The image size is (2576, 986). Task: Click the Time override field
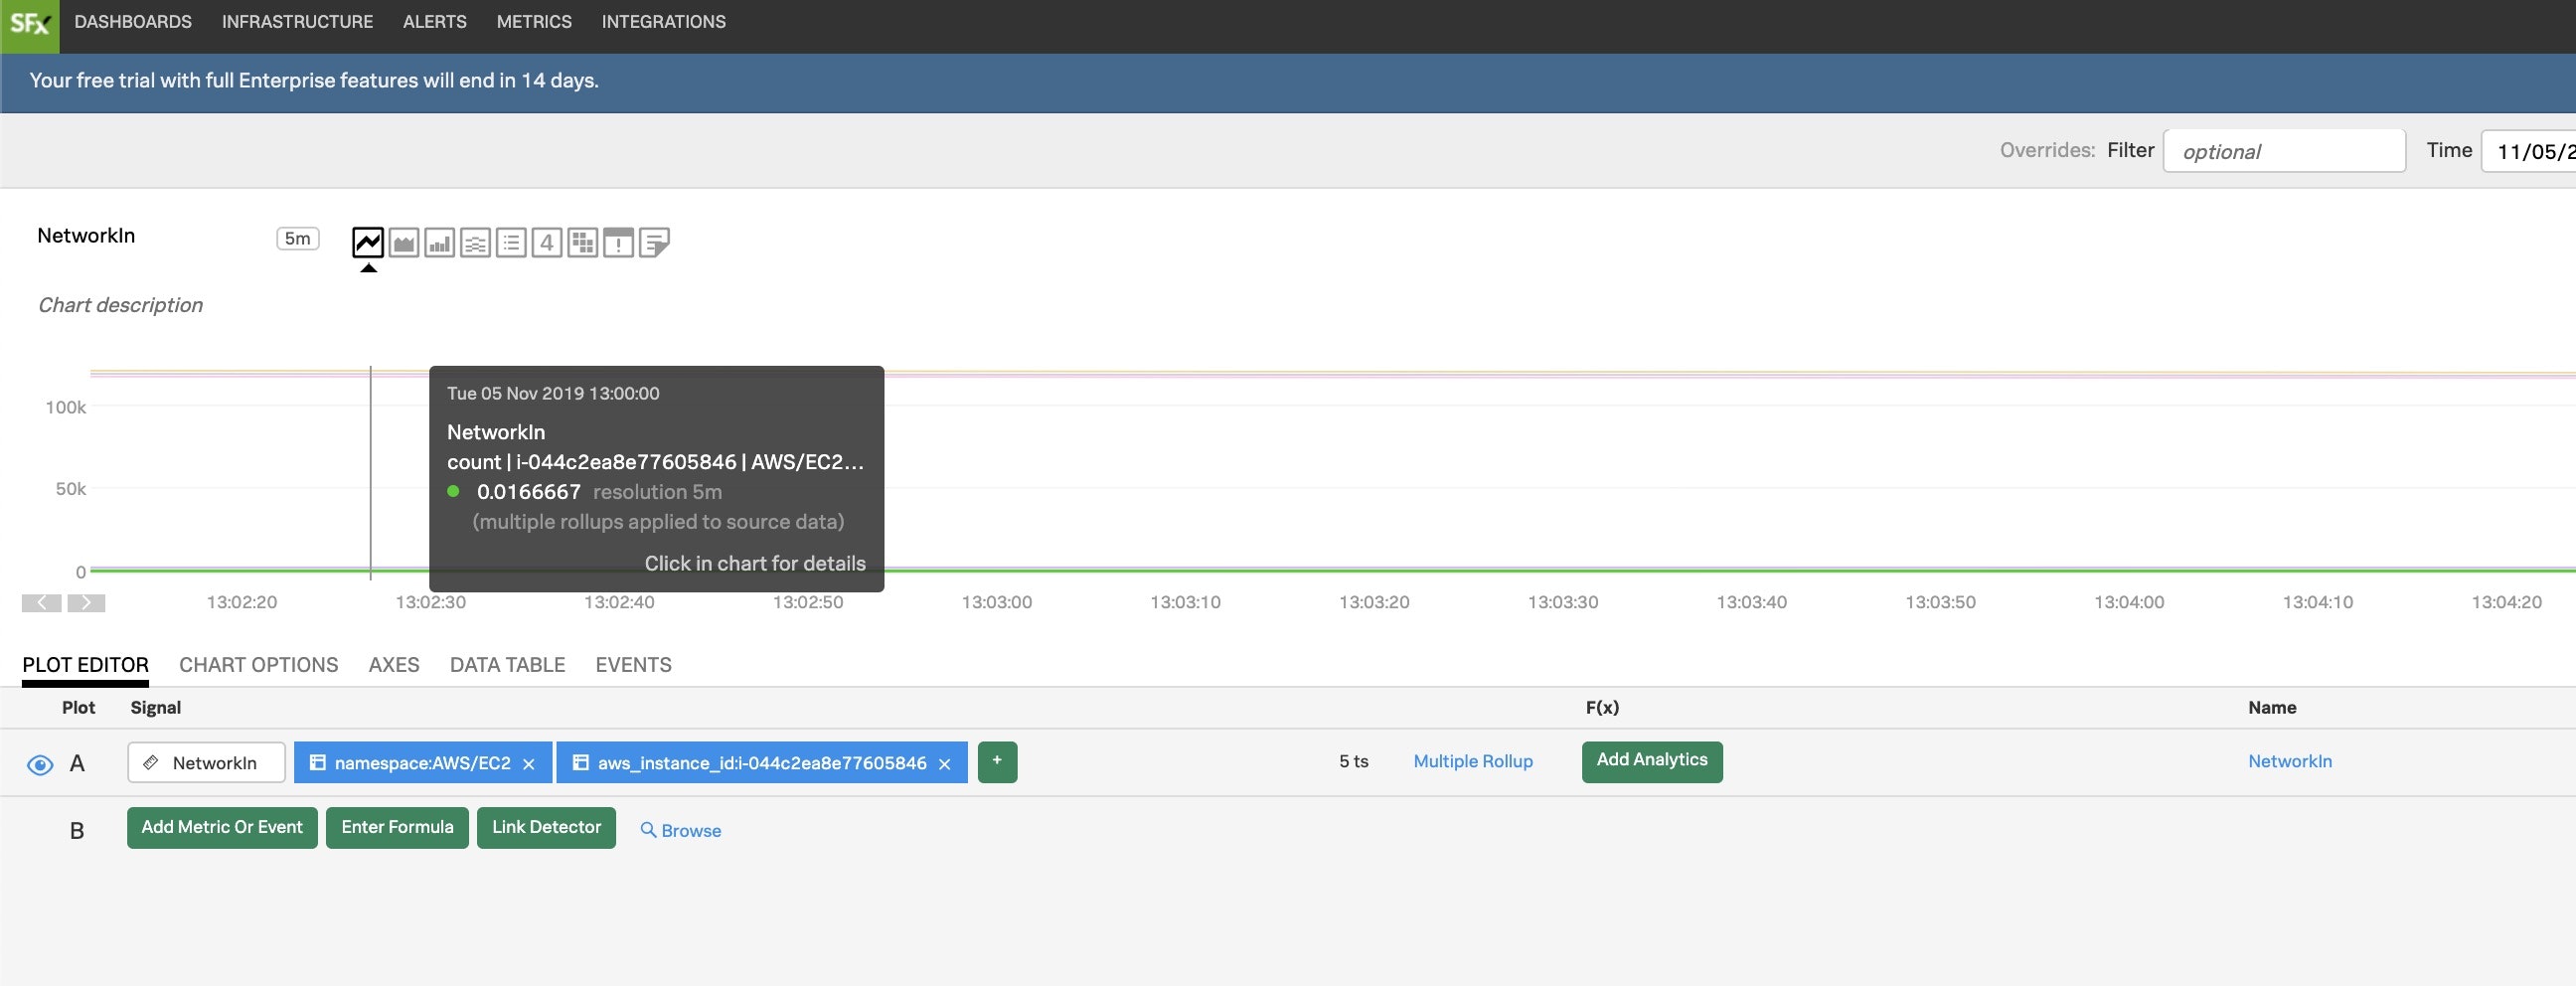pyautogui.click(x=2528, y=151)
